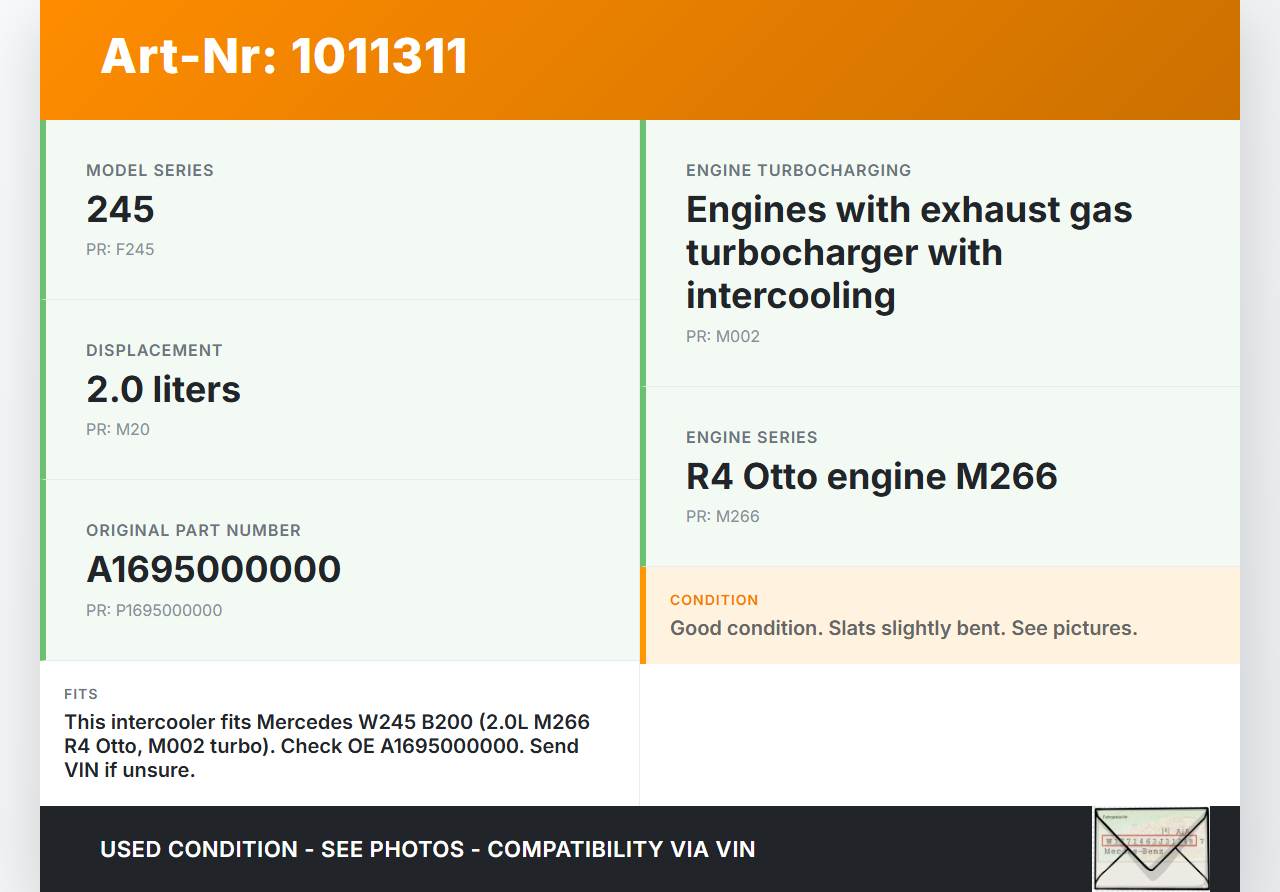Screen dimensions: 1280x892
Task: Click the PR: M266 code under engine series
Action: tap(723, 516)
